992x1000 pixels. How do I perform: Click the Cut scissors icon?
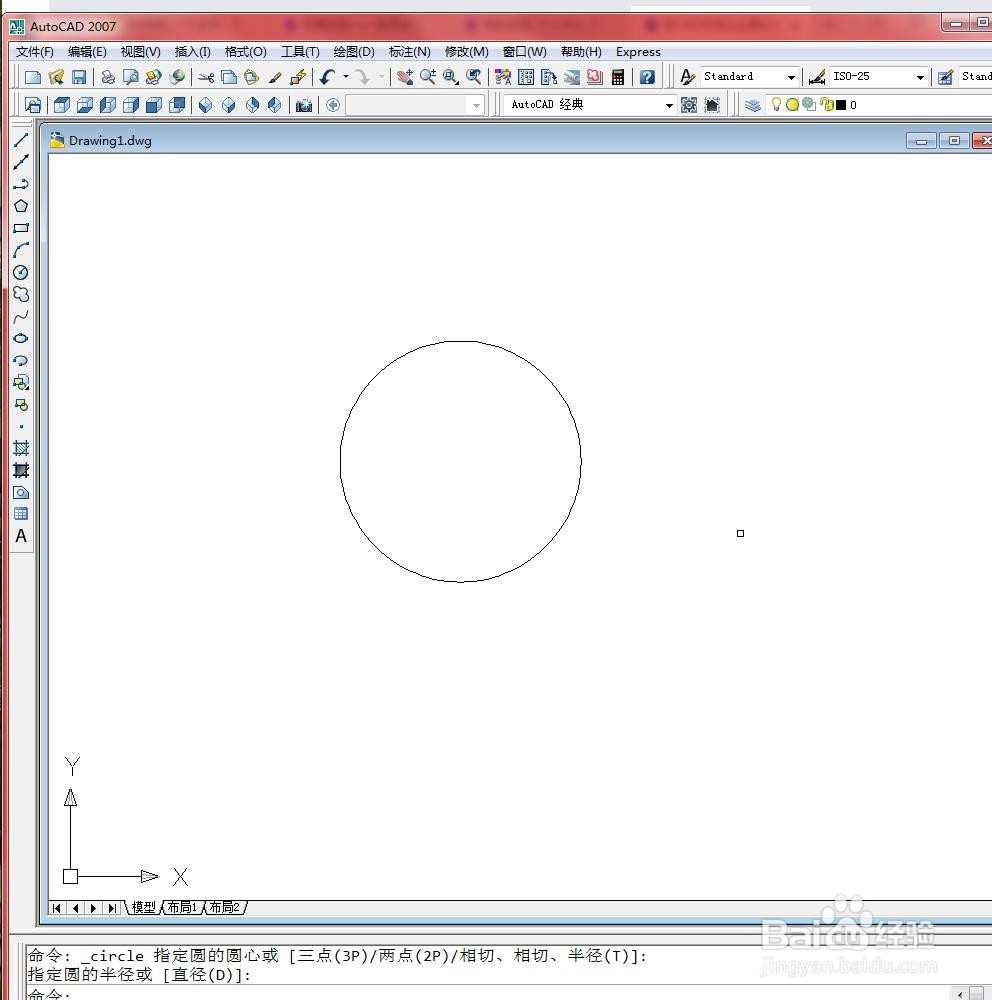click(x=206, y=77)
